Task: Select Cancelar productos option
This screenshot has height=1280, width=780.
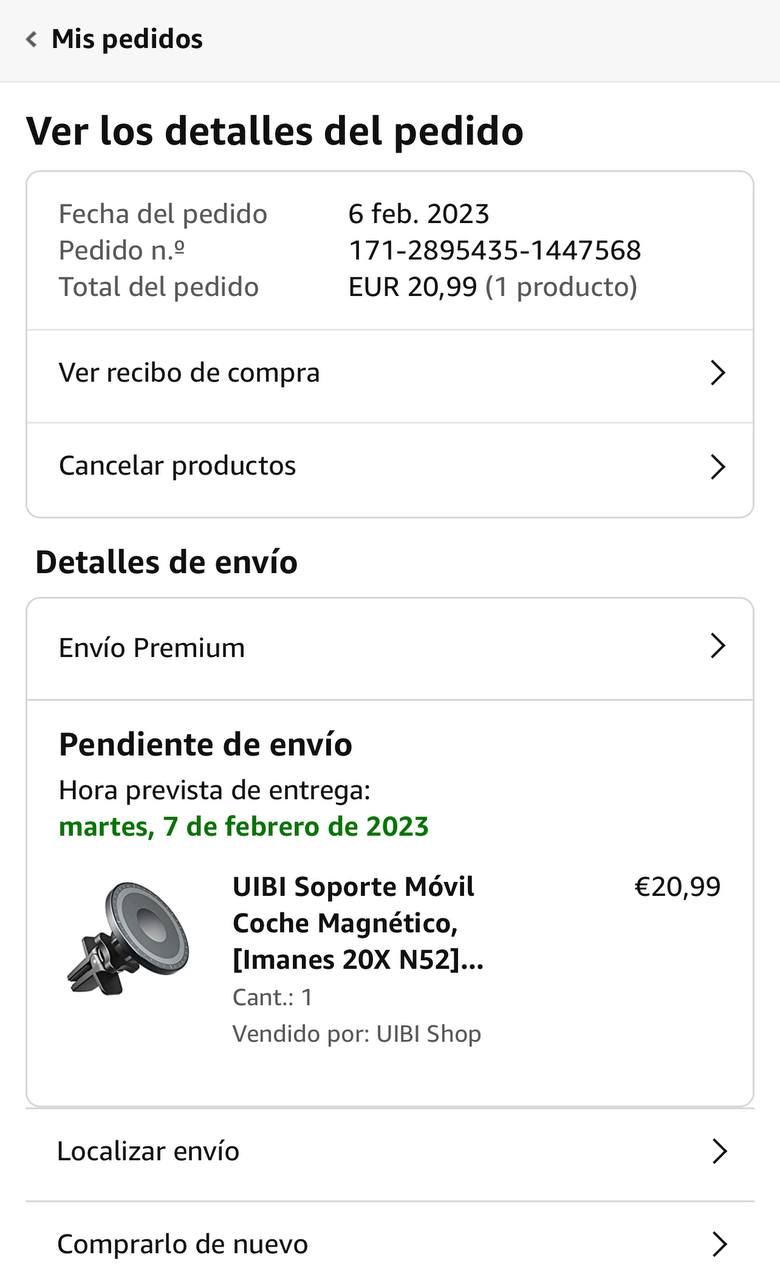Action: coord(178,466)
